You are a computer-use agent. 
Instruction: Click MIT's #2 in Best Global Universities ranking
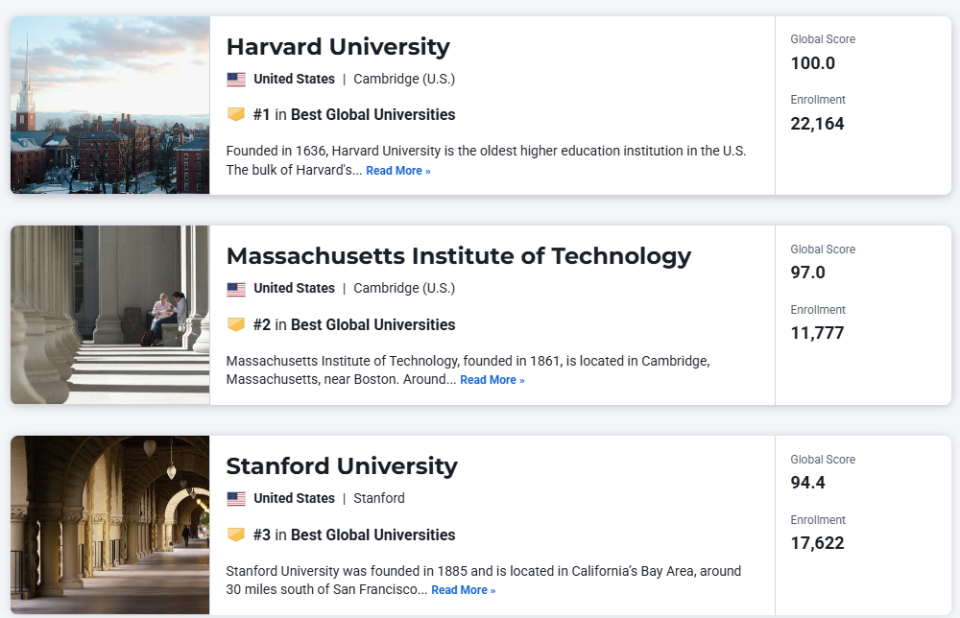click(x=354, y=325)
